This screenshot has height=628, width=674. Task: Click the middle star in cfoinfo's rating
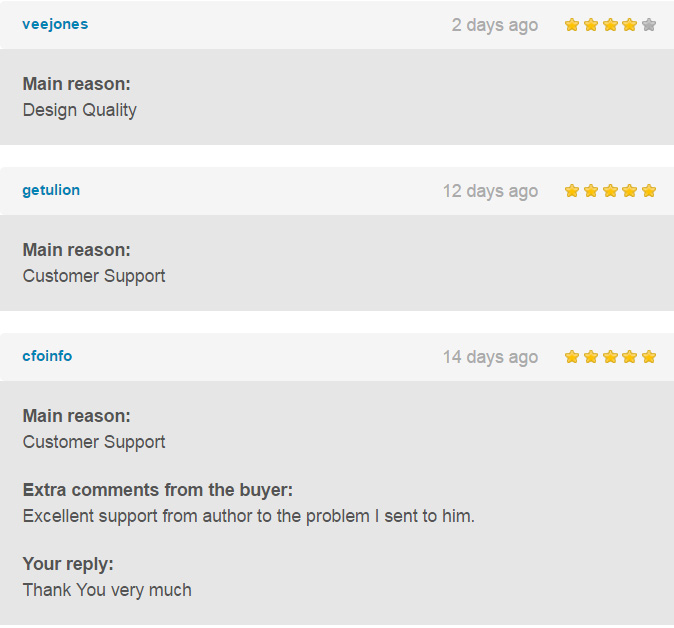click(610, 357)
